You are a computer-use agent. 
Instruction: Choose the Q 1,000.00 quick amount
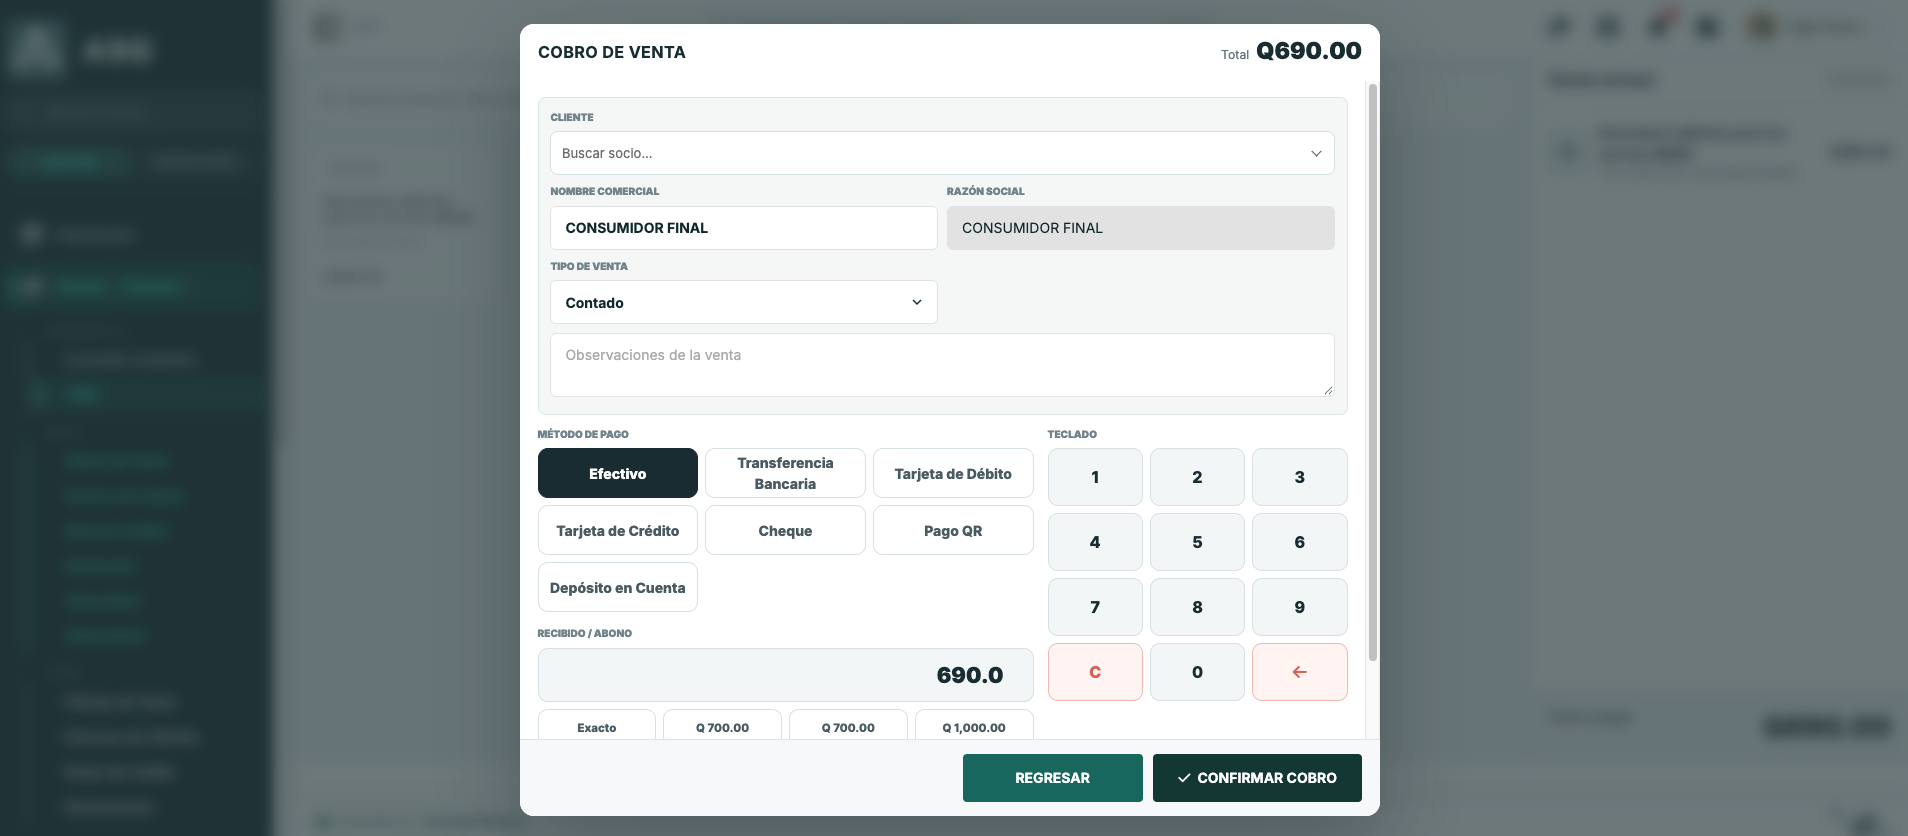coord(974,725)
